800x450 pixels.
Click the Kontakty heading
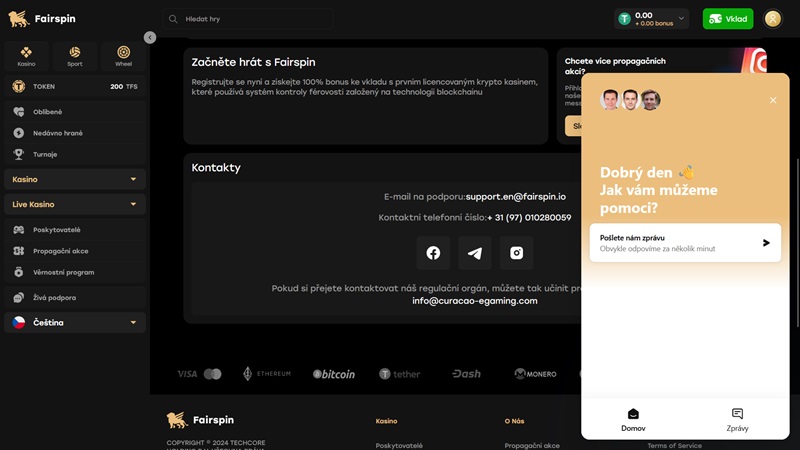click(216, 168)
